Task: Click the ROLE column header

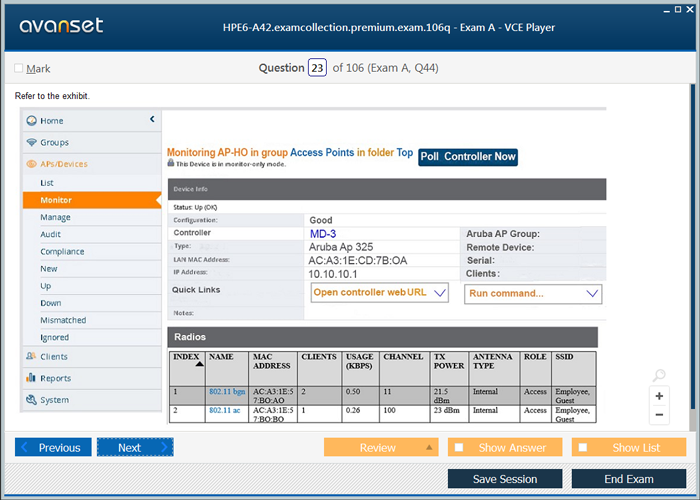Action: tap(536, 369)
